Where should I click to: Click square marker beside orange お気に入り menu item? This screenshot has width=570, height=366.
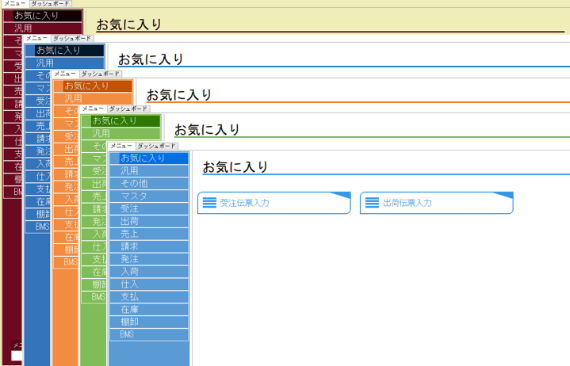tap(58, 86)
